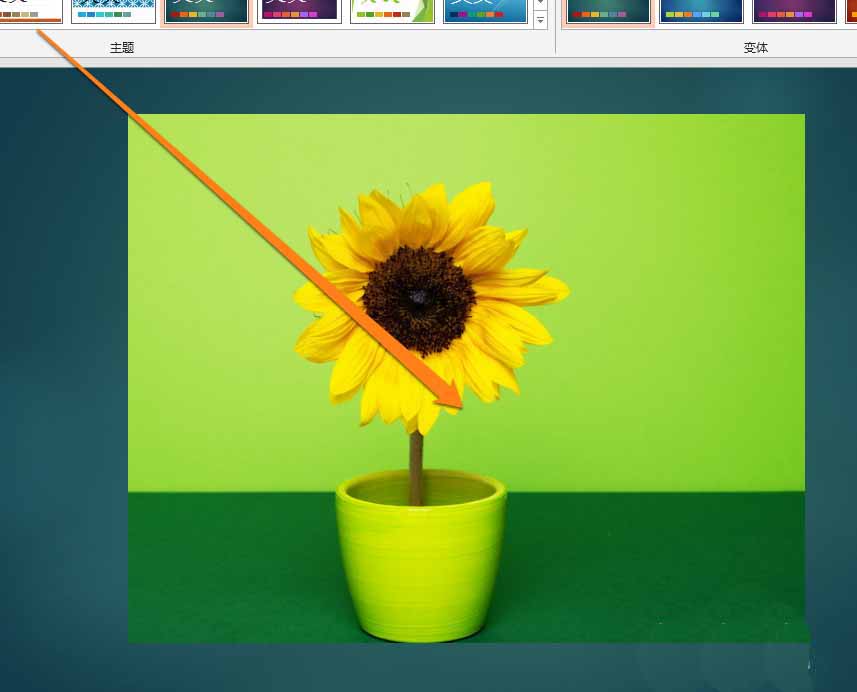Image resolution: width=857 pixels, height=692 pixels.
Task: Click the 主题 group label
Action: tap(122, 48)
